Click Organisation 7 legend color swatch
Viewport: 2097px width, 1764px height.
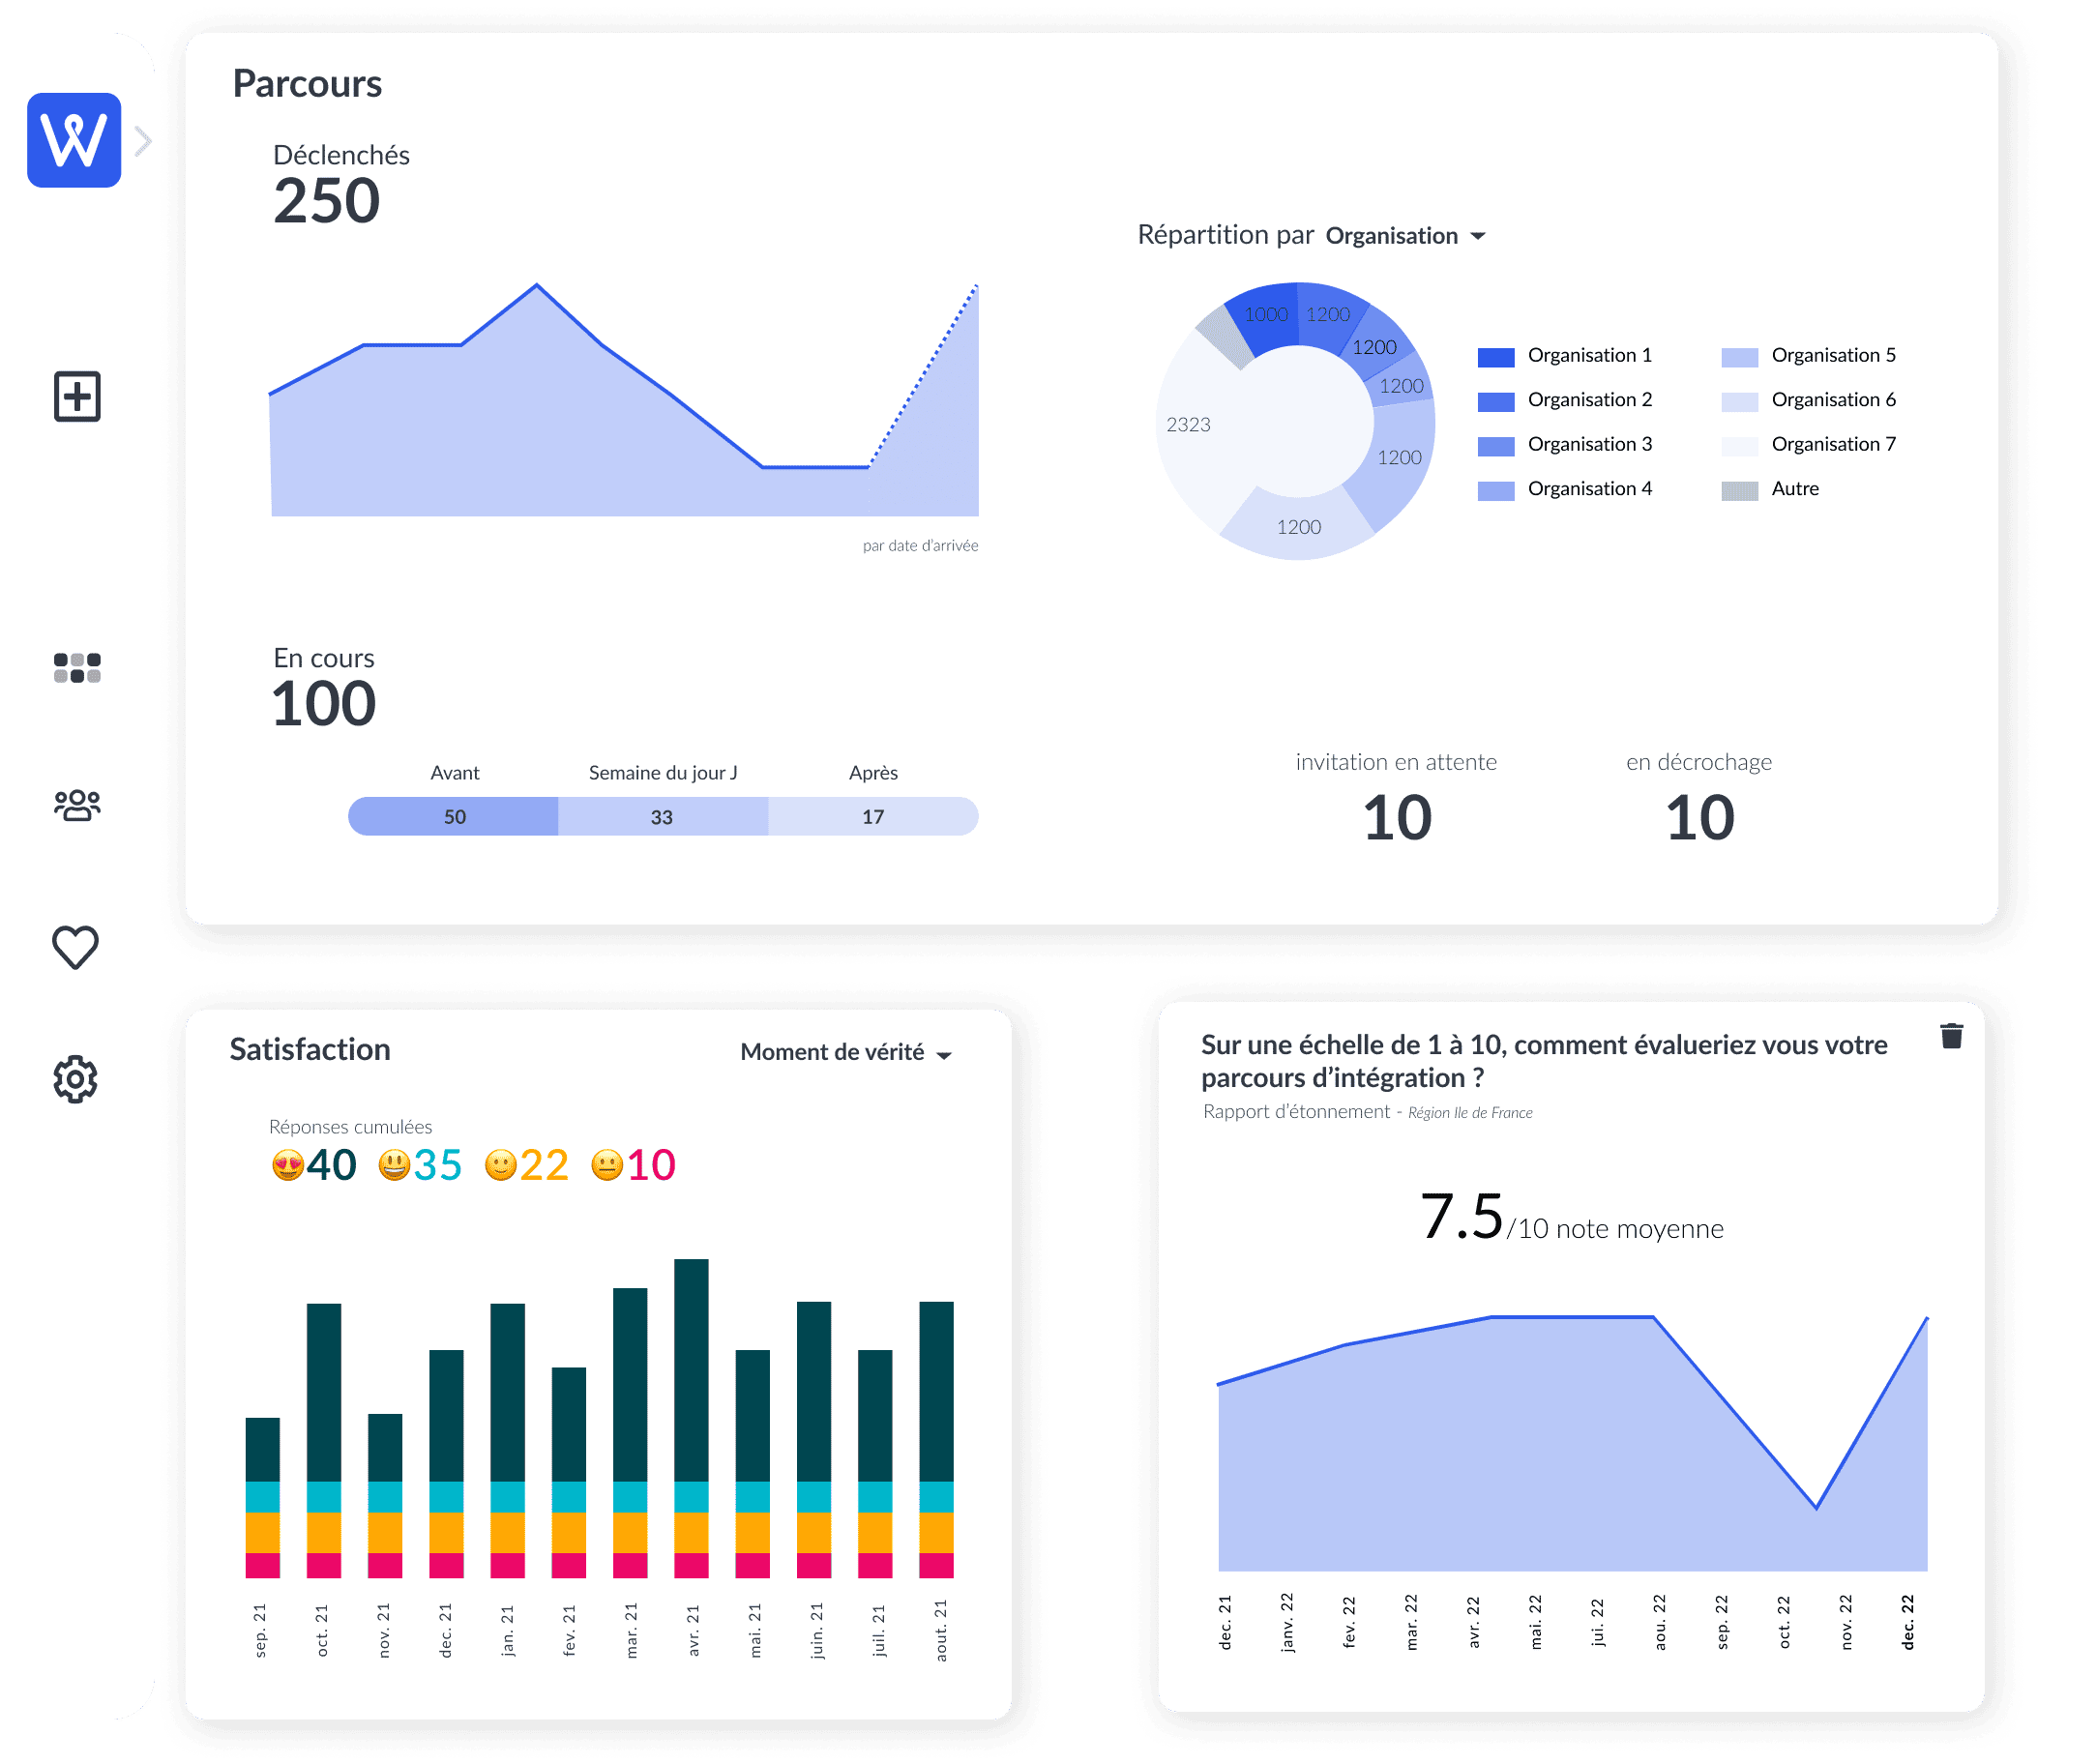click(x=1741, y=446)
